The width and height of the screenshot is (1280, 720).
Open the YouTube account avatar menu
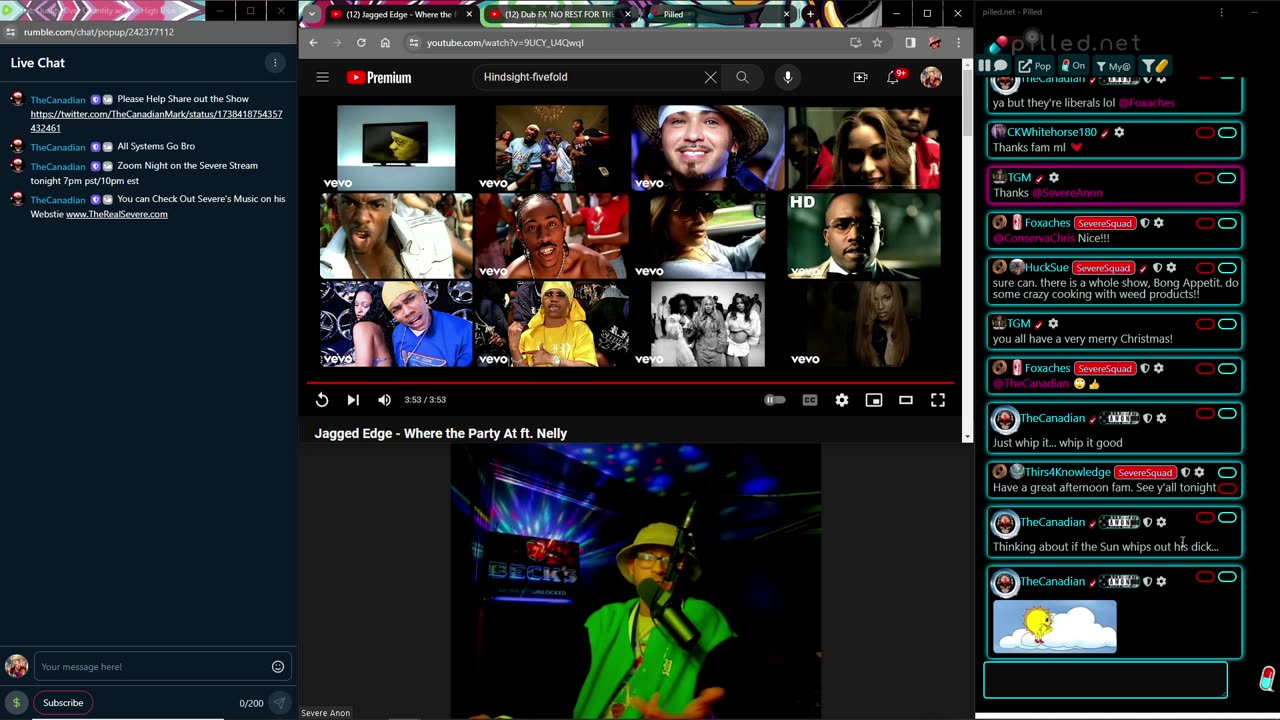tap(931, 77)
